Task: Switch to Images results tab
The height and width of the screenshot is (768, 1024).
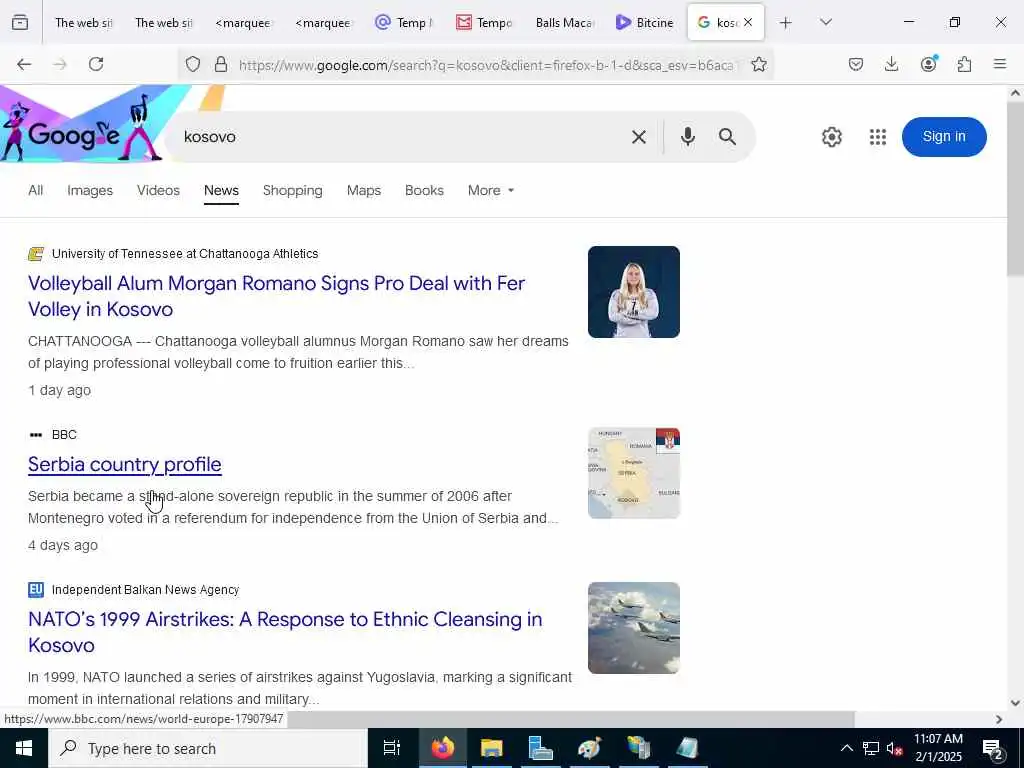Action: [90, 190]
